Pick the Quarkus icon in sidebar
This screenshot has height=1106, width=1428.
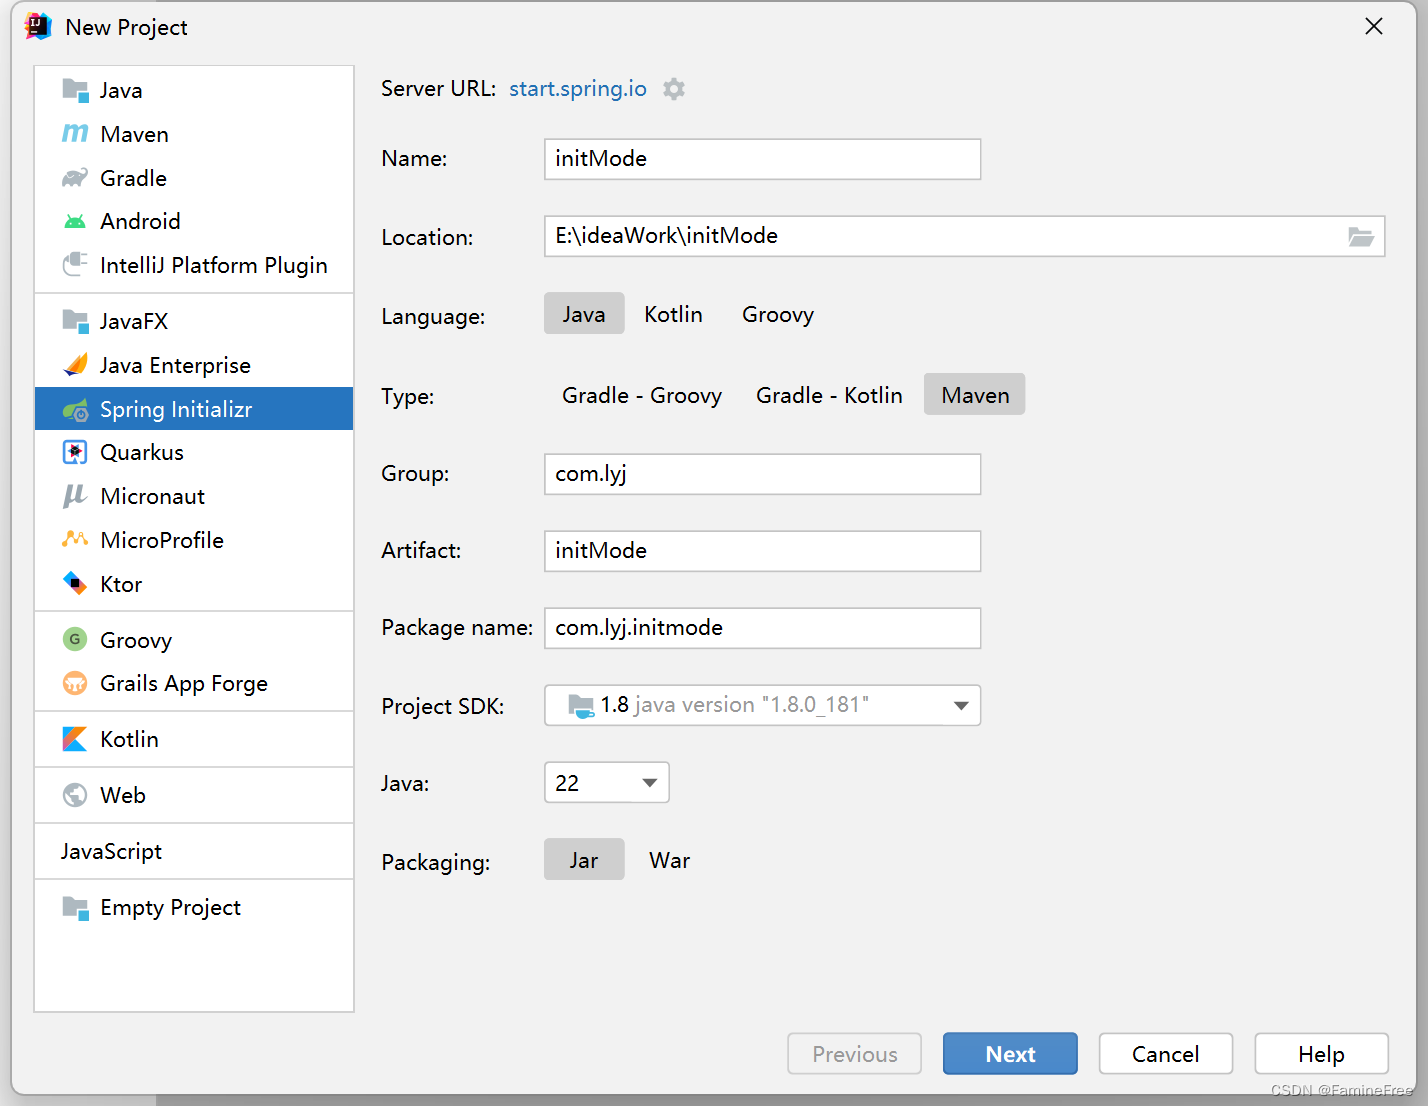click(75, 452)
